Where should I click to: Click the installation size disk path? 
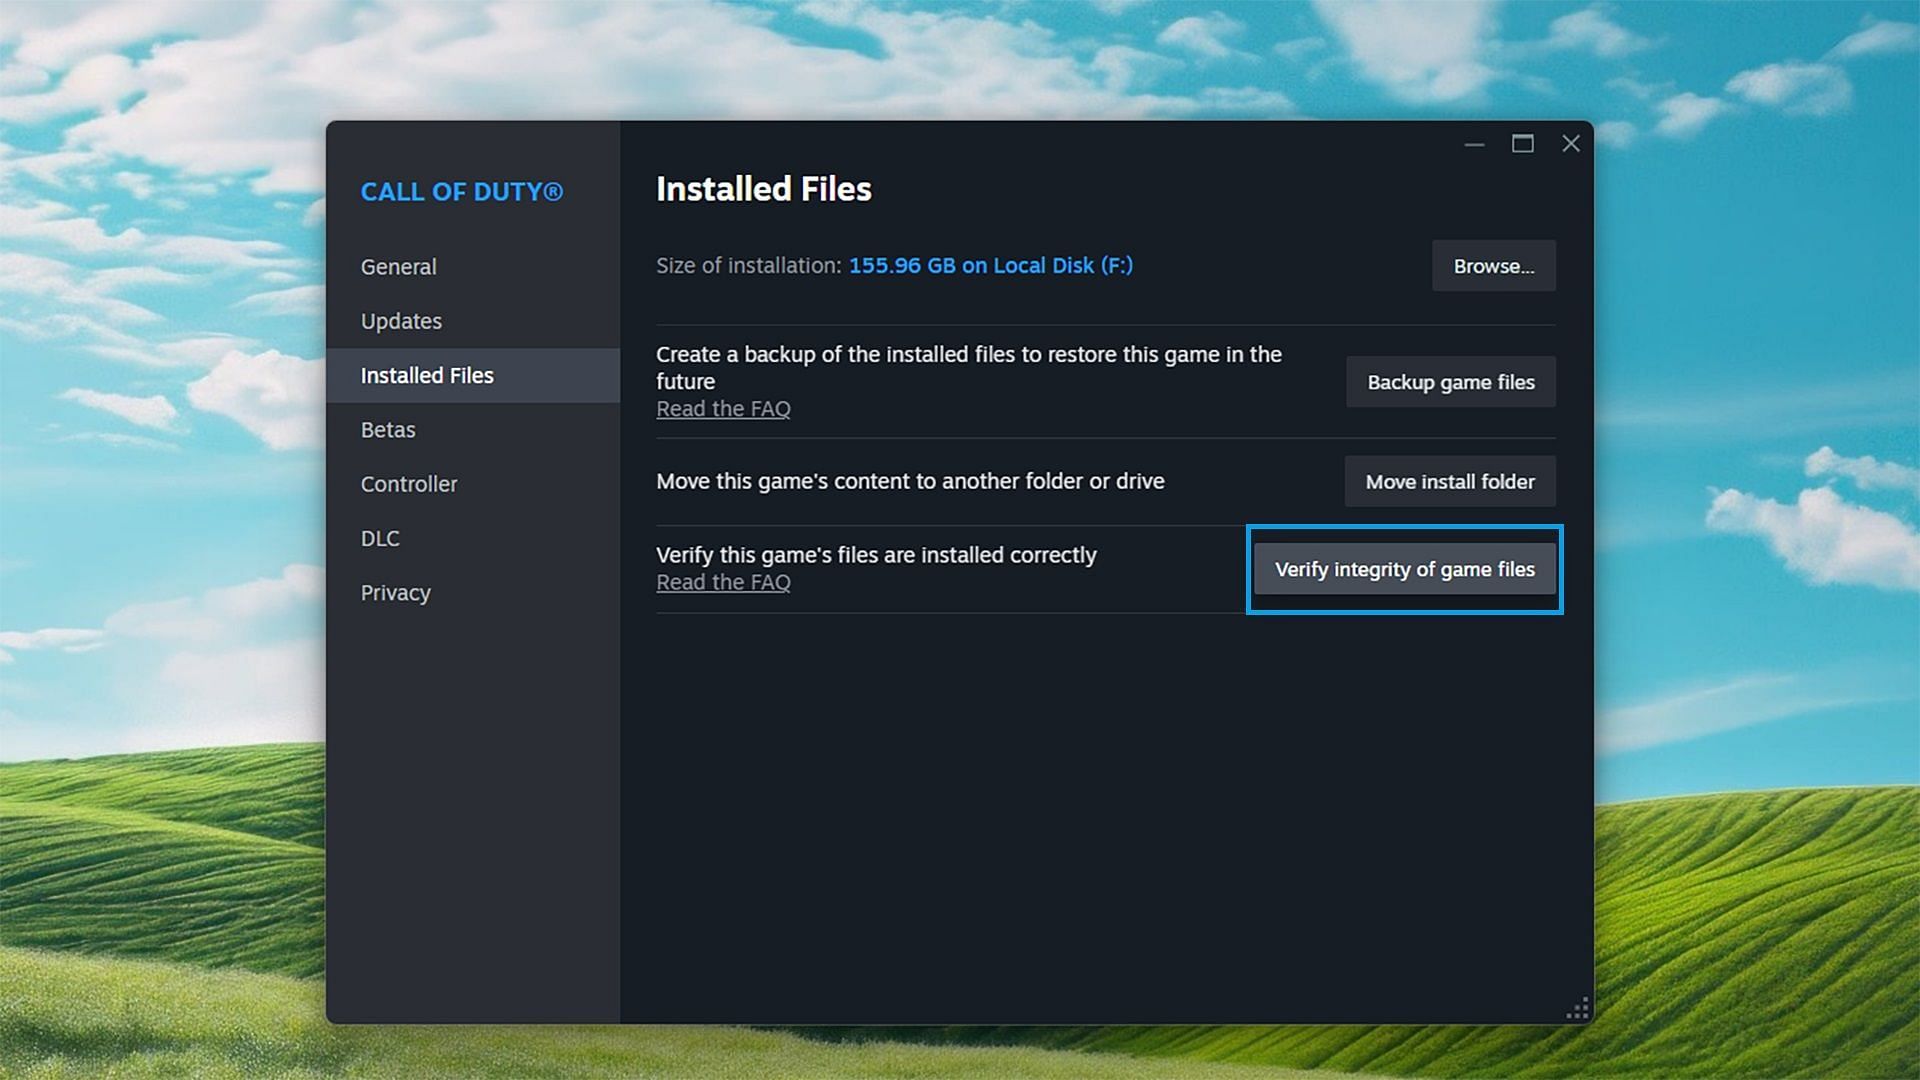coord(990,265)
